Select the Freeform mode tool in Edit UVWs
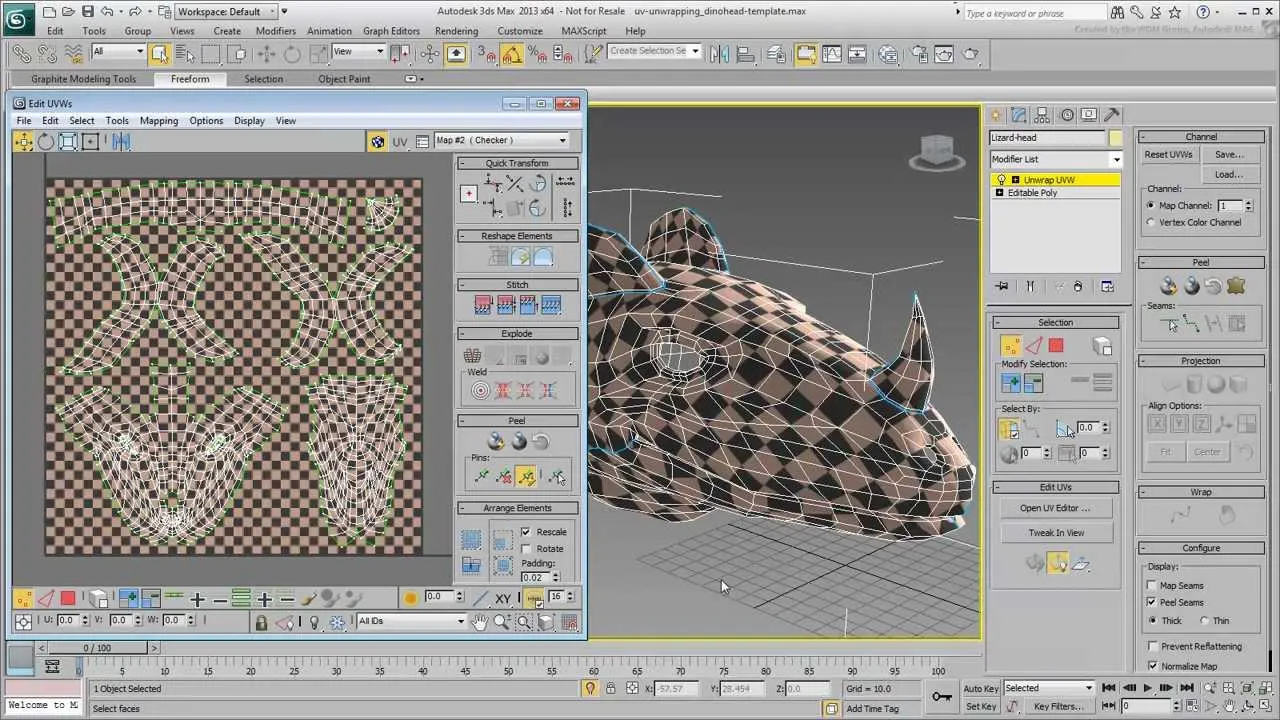 (x=90, y=142)
